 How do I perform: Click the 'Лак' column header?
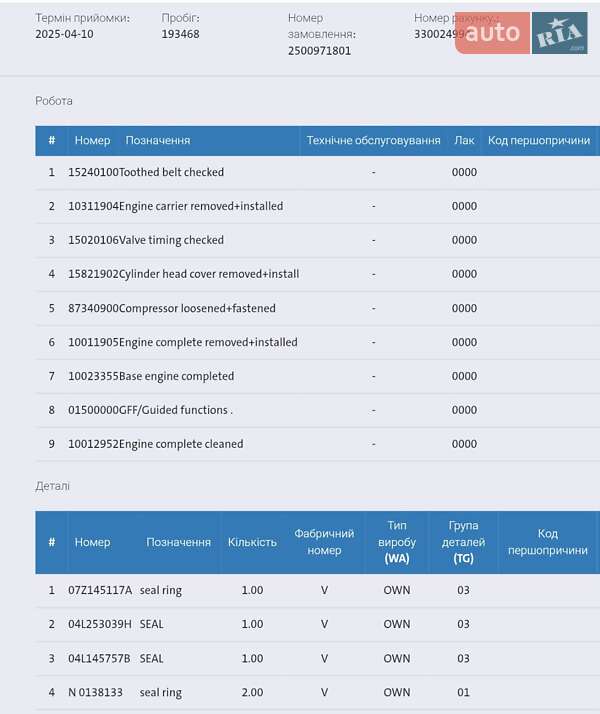coord(464,141)
